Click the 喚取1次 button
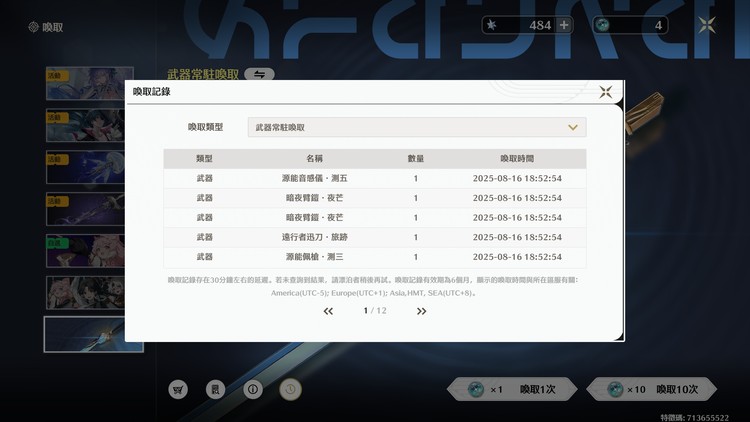This screenshot has height=422, width=750. click(512, 389)
